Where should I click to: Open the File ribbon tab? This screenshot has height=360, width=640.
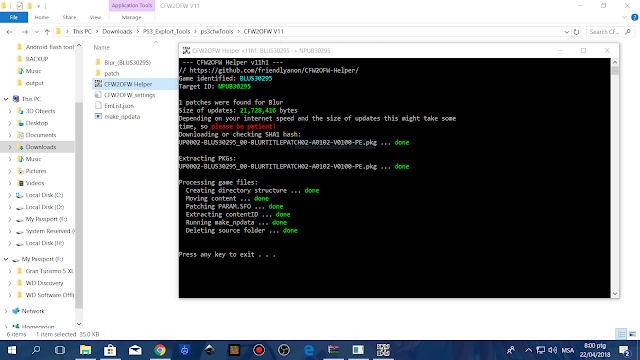pos(14,18)
